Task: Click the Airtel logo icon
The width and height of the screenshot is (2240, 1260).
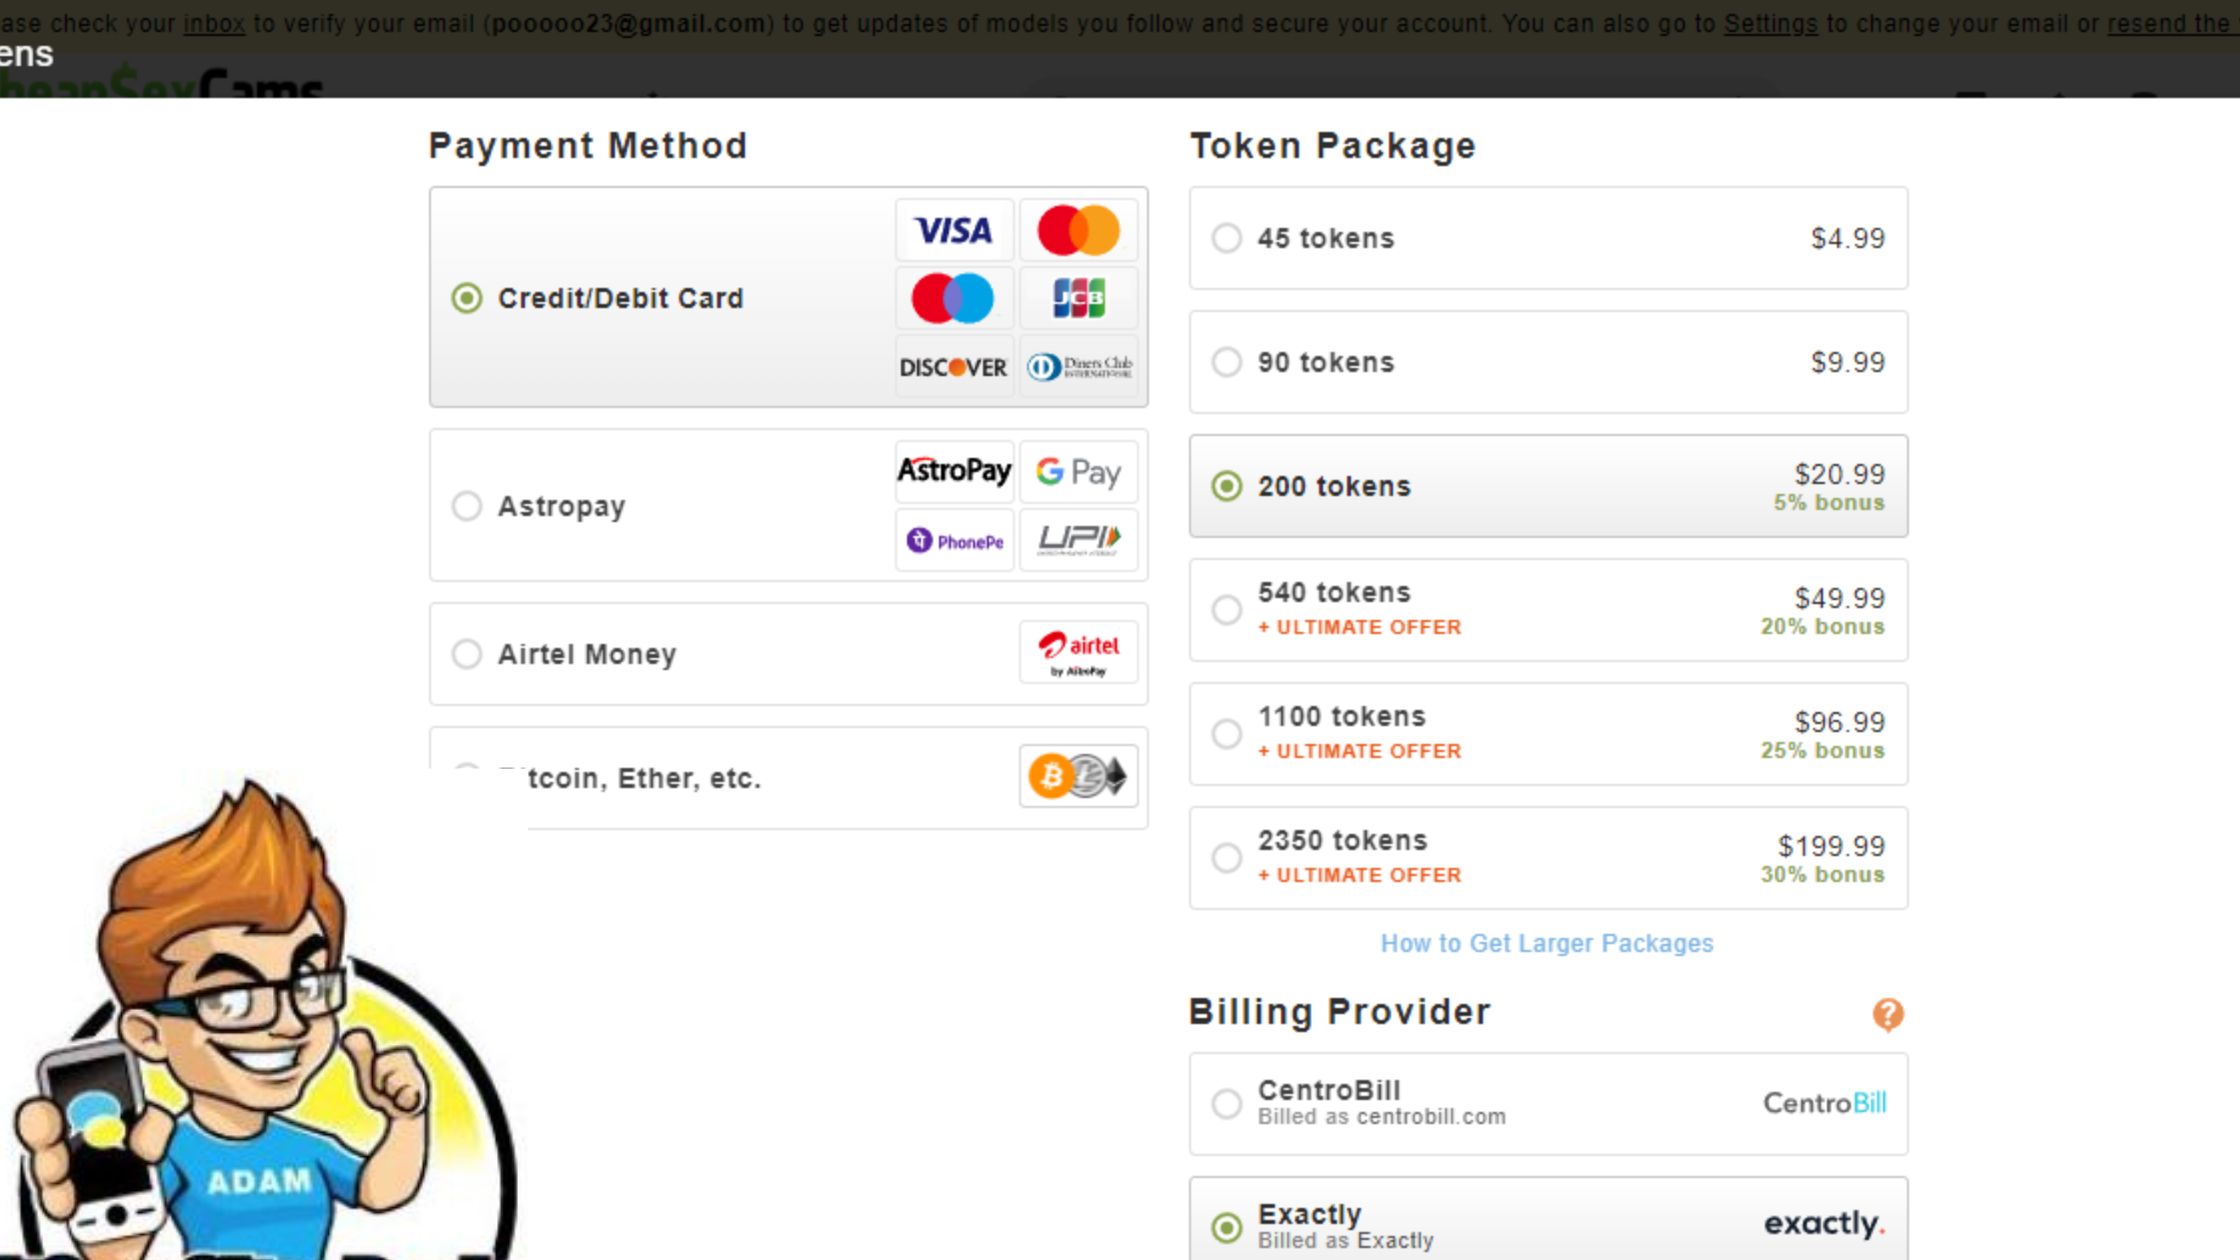Action: (1078, 653)
